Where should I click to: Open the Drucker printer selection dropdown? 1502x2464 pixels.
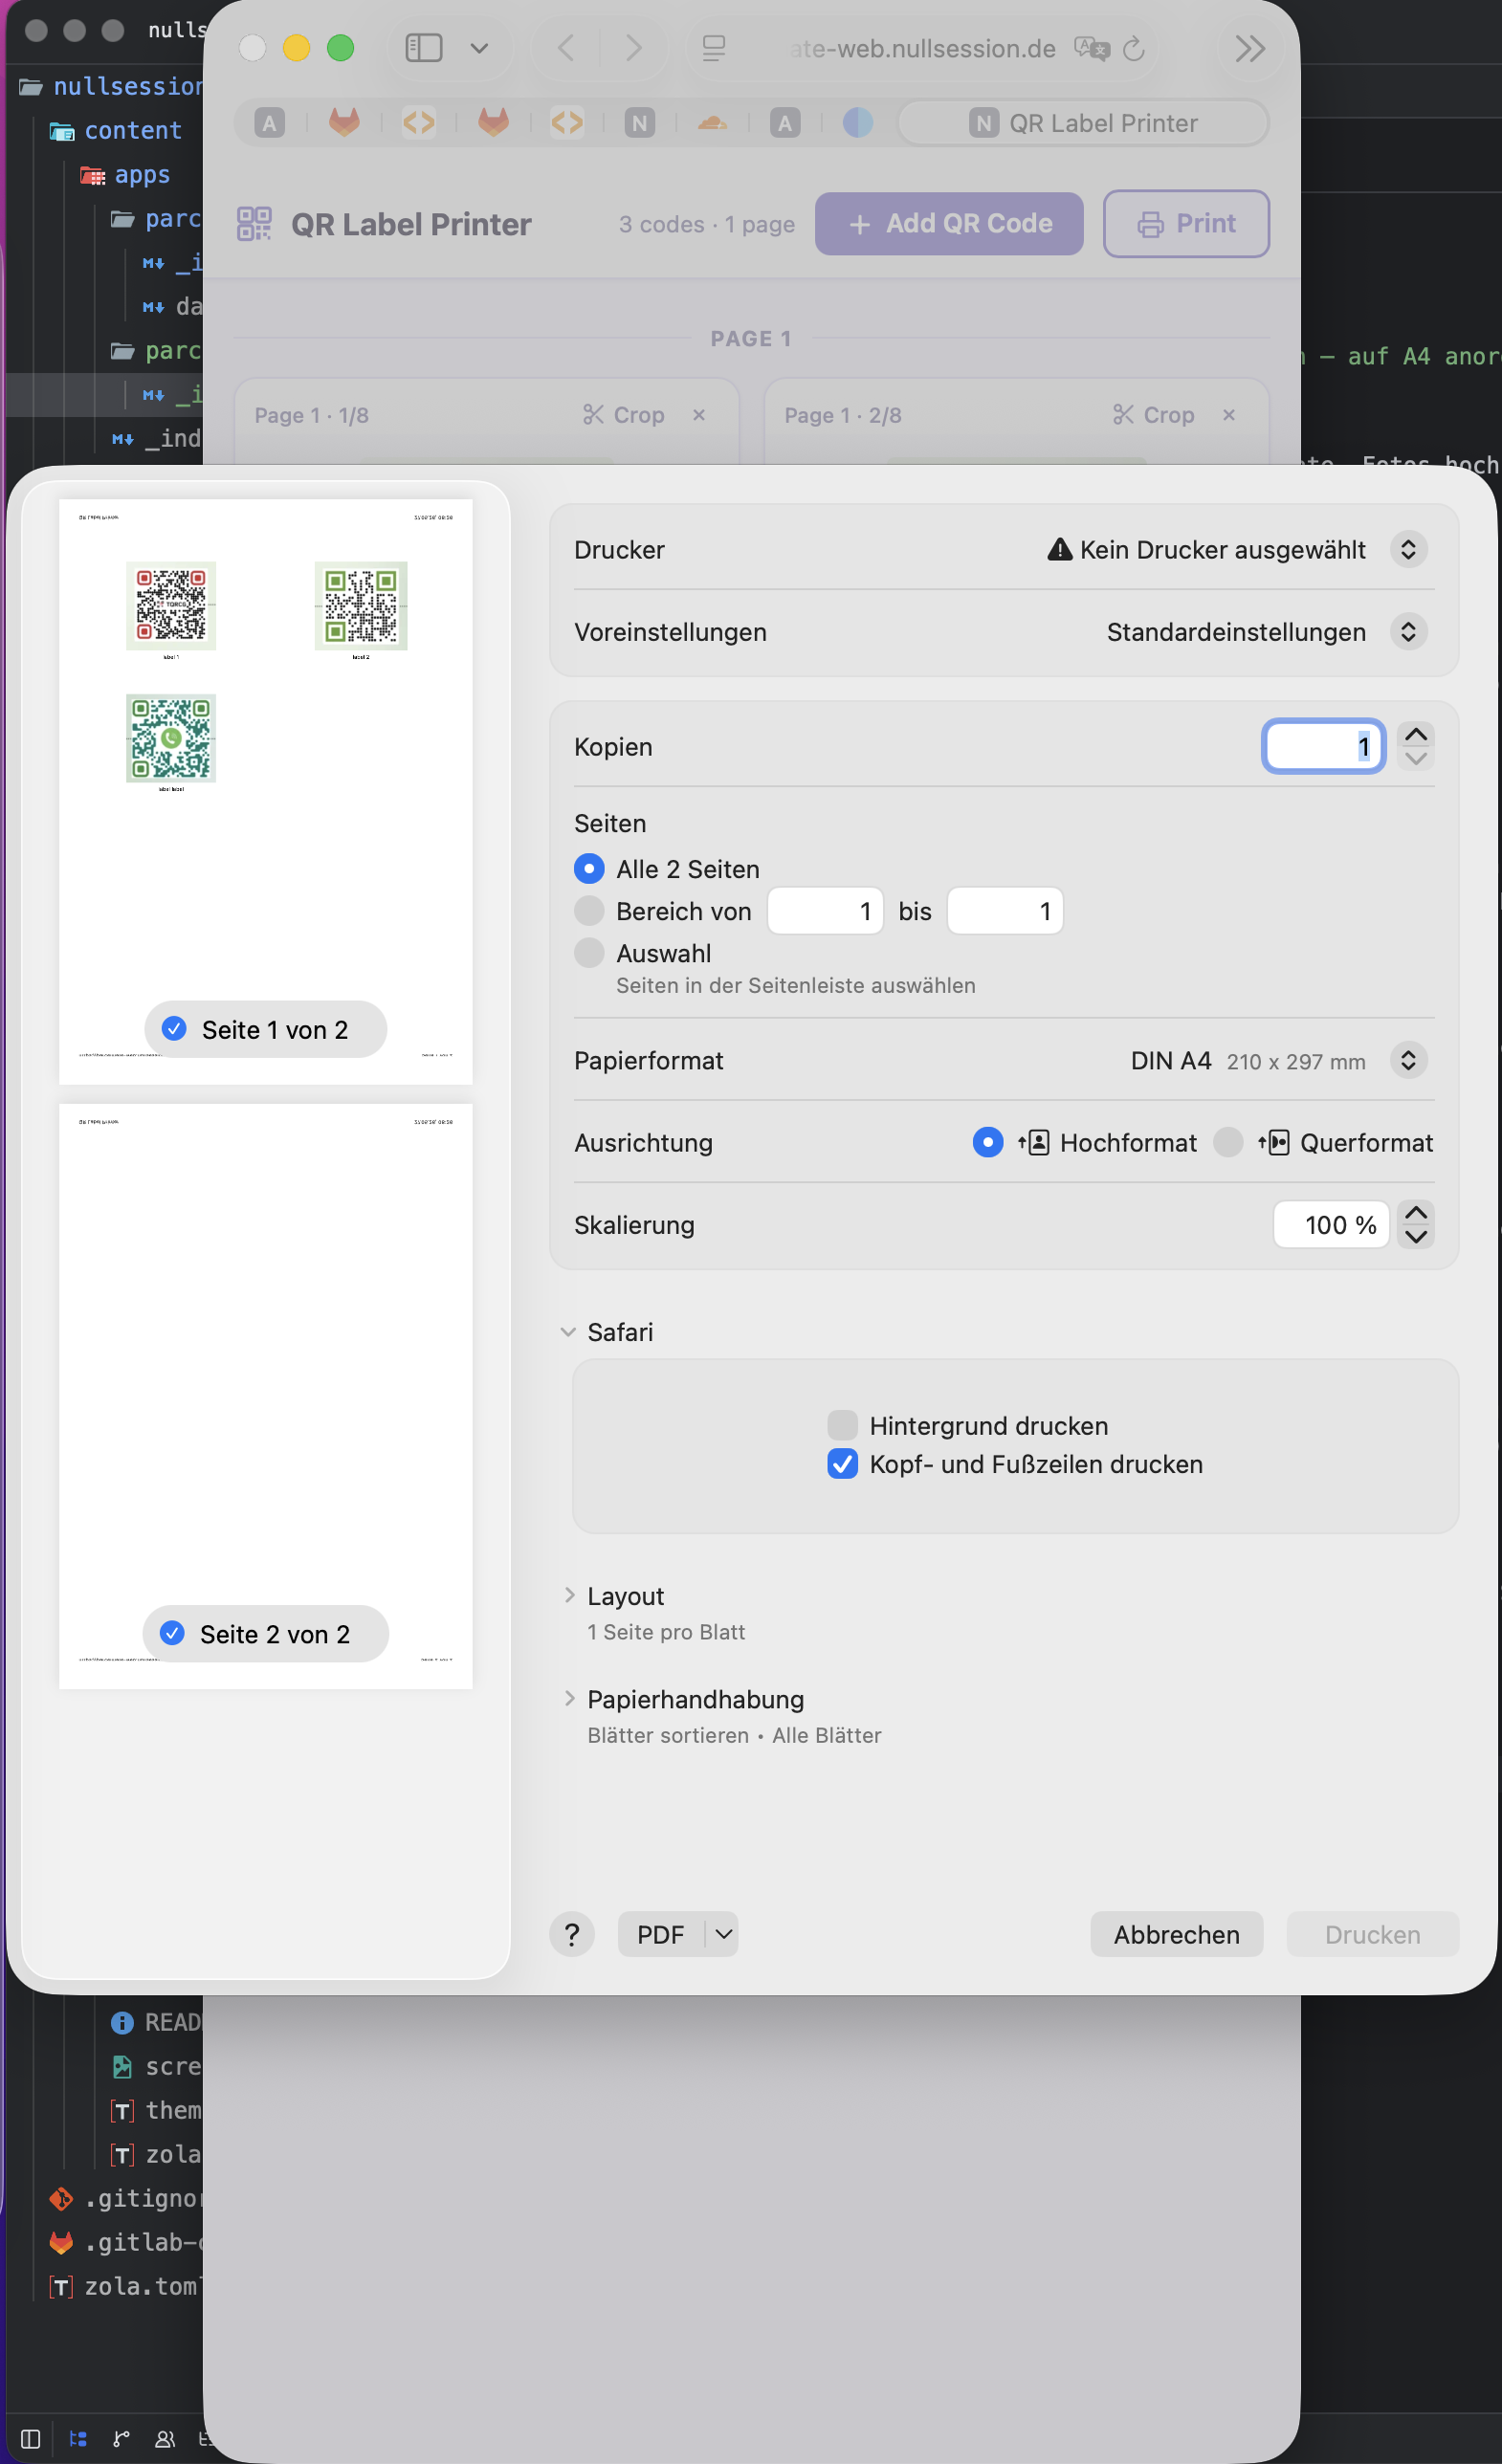(1407, 549)
